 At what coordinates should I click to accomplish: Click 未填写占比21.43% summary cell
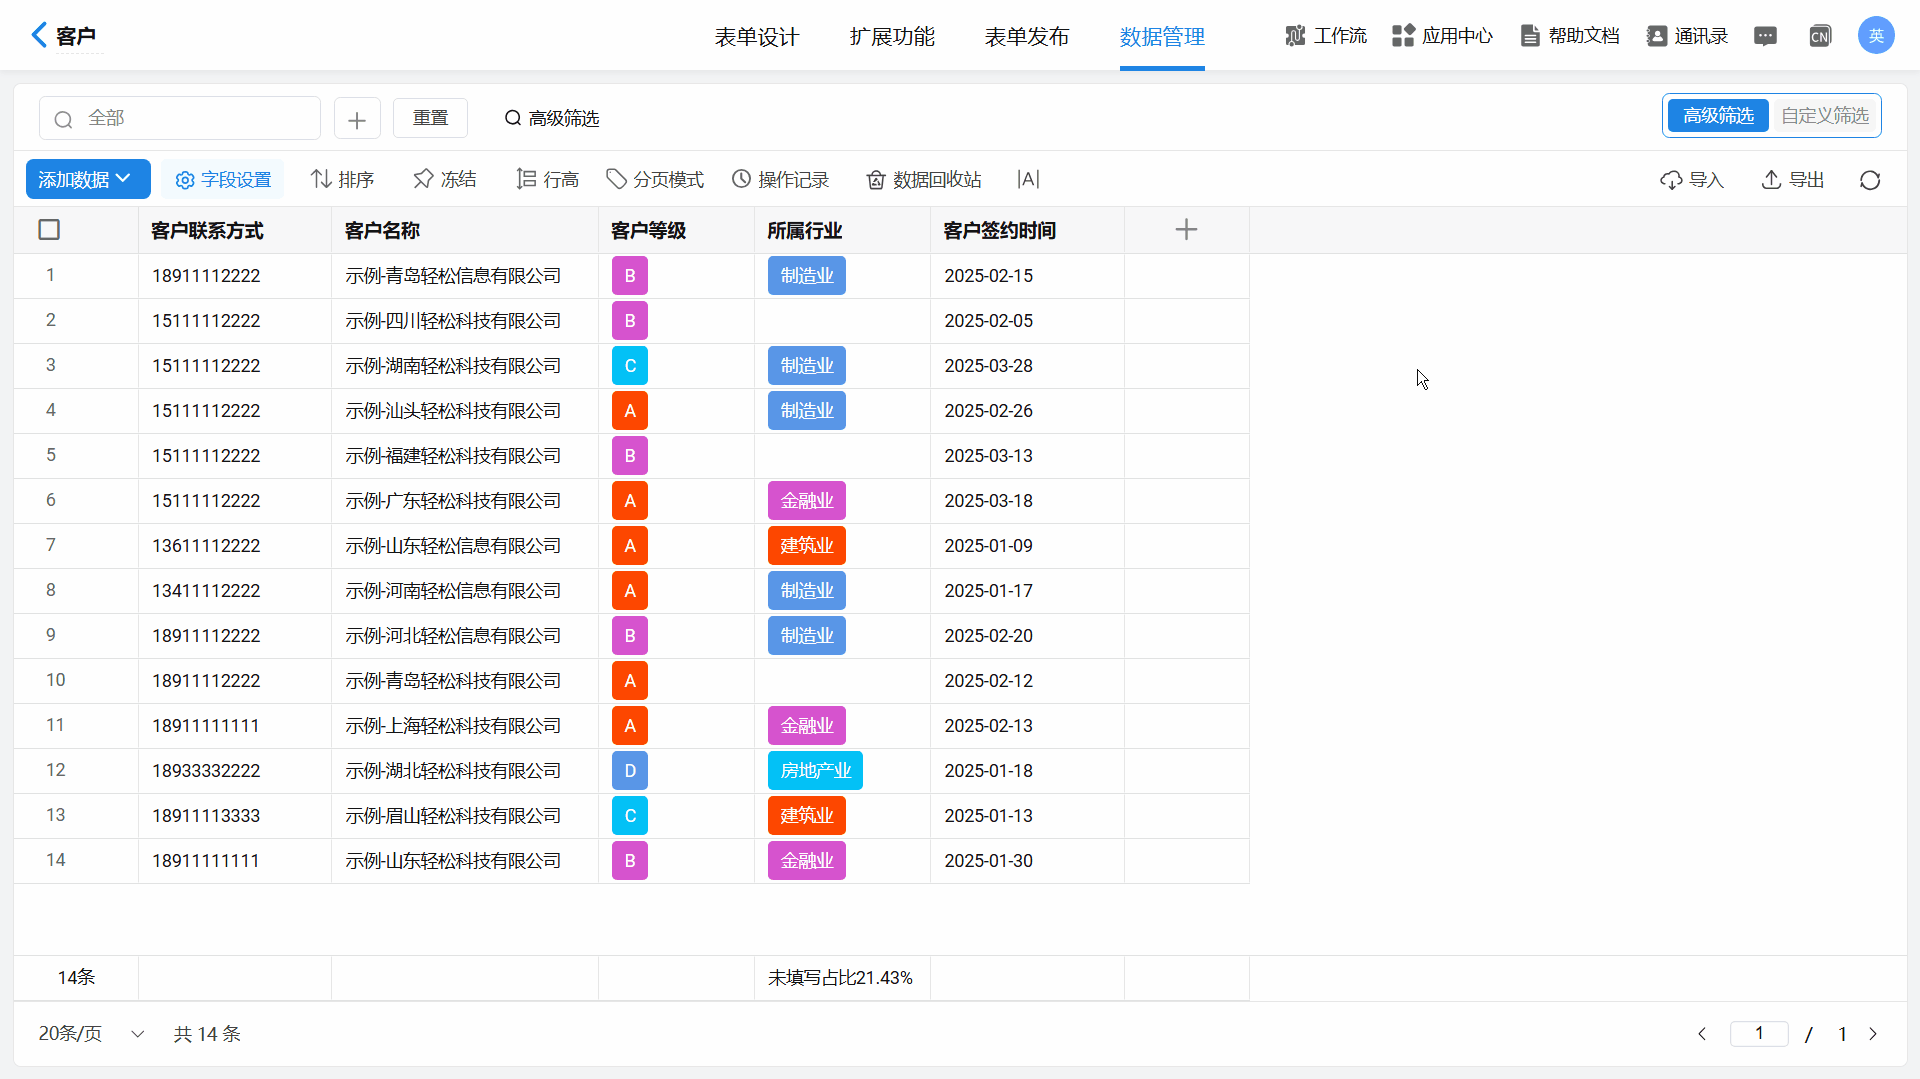(841, 978)
